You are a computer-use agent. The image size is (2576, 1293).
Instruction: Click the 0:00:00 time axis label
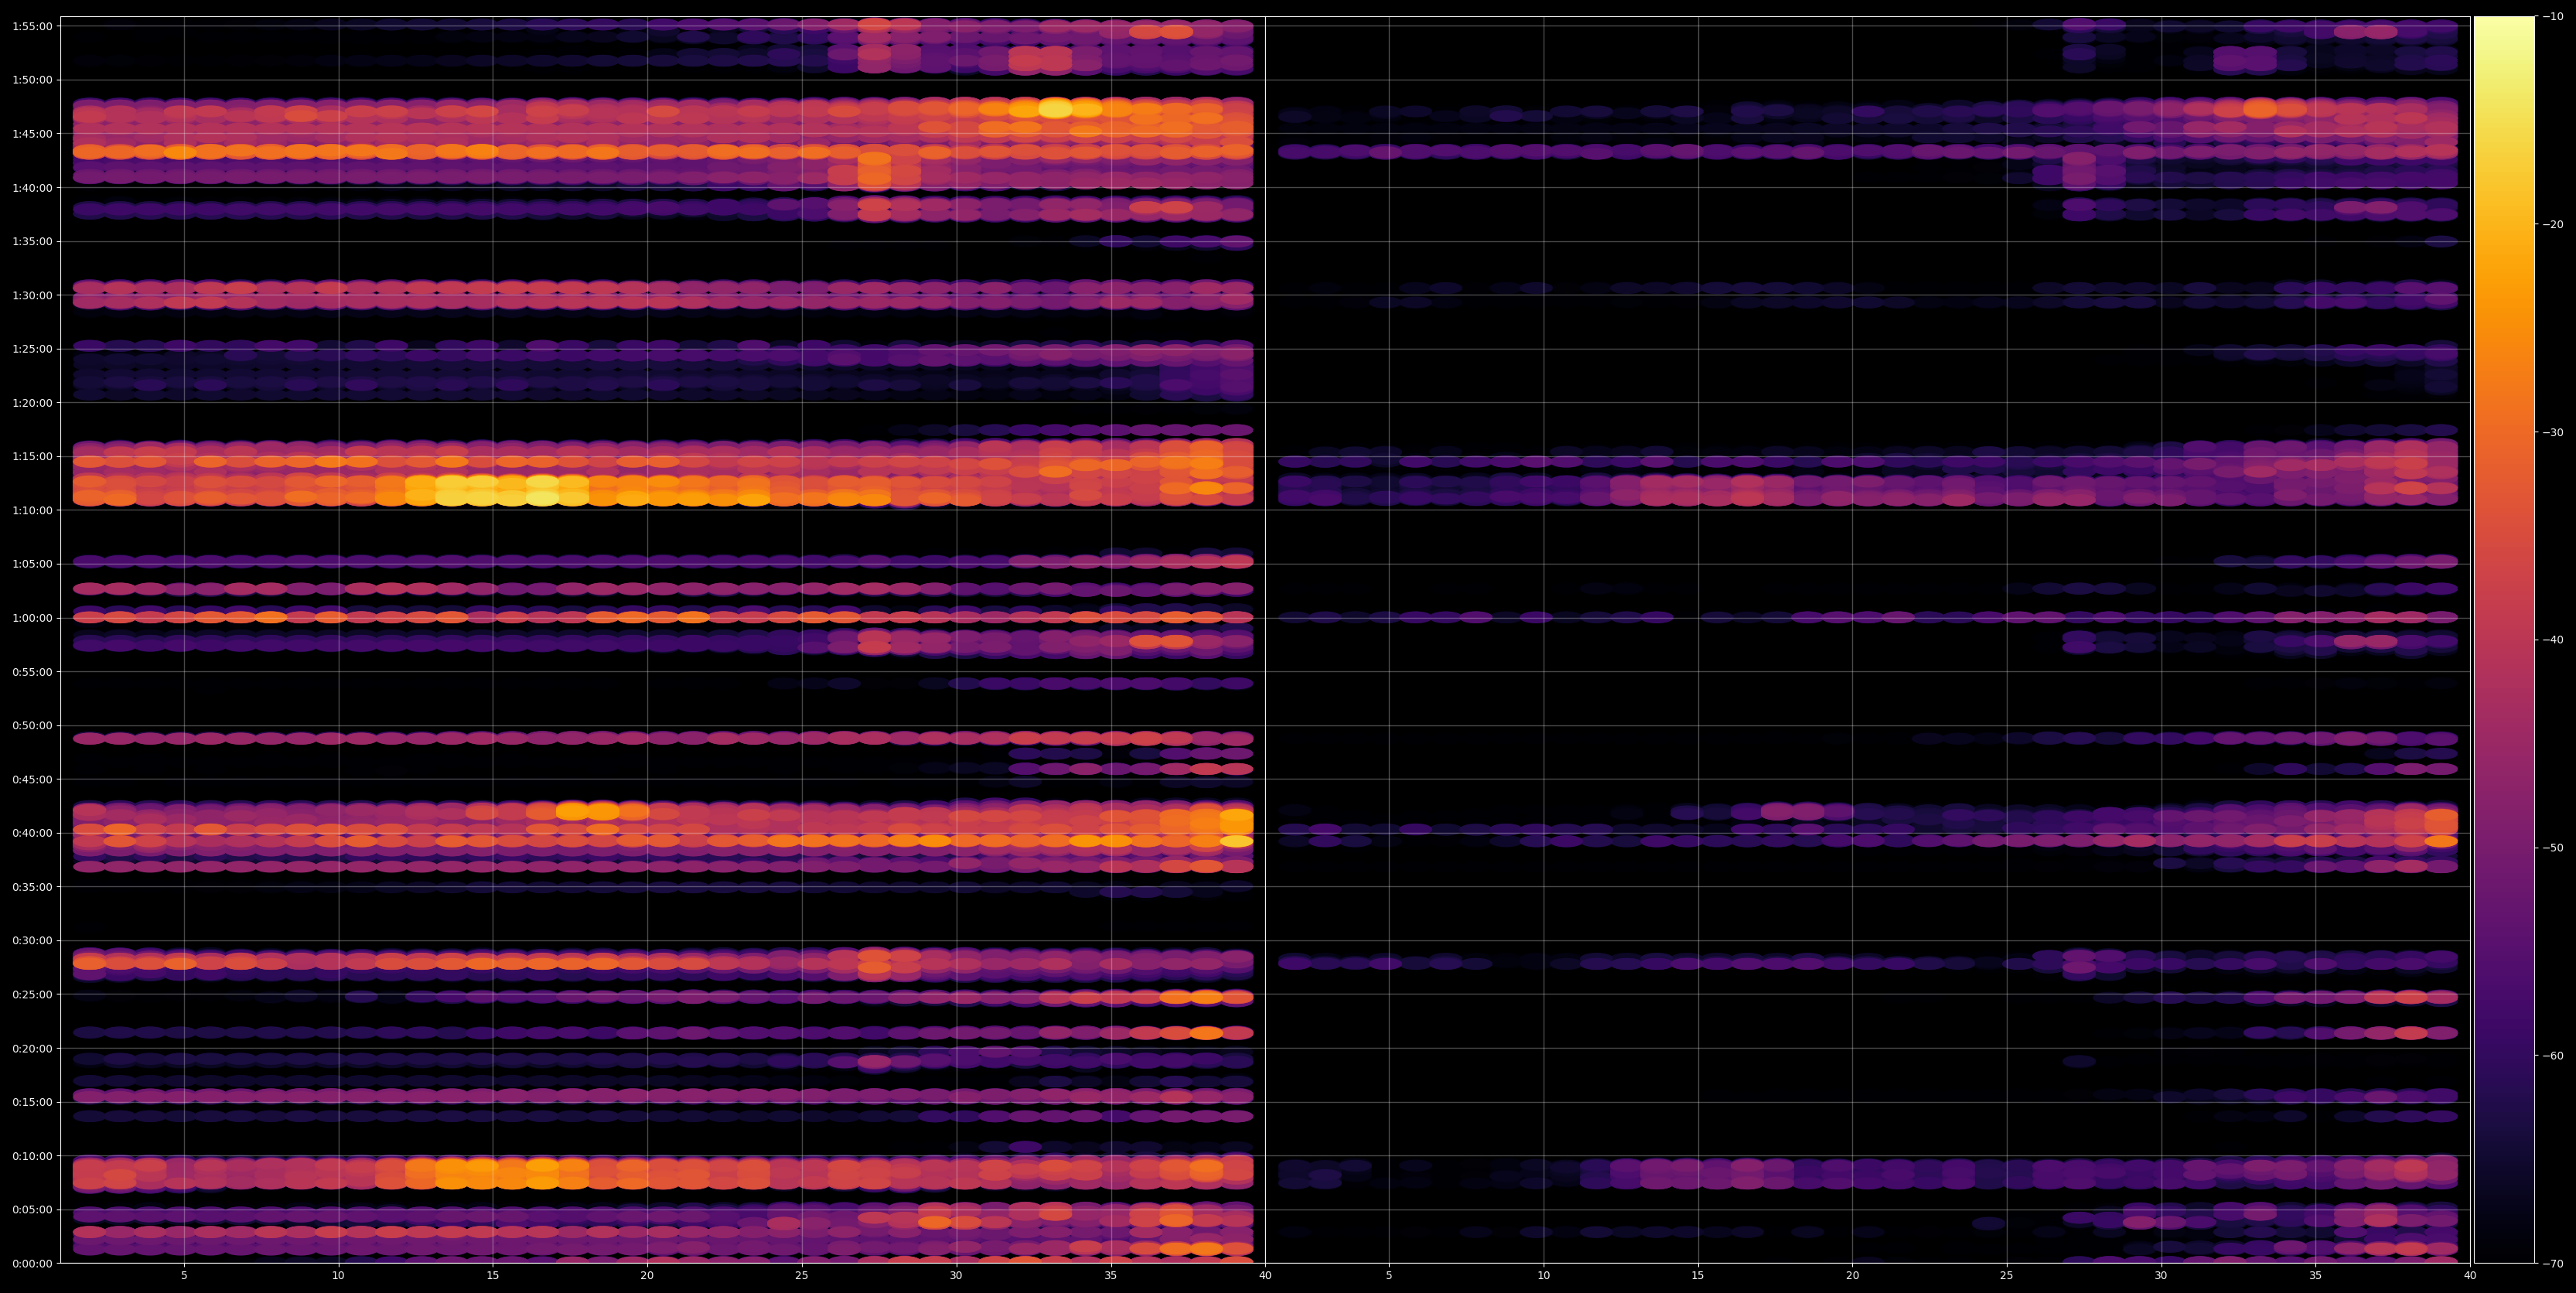[x=32, y=1264]
